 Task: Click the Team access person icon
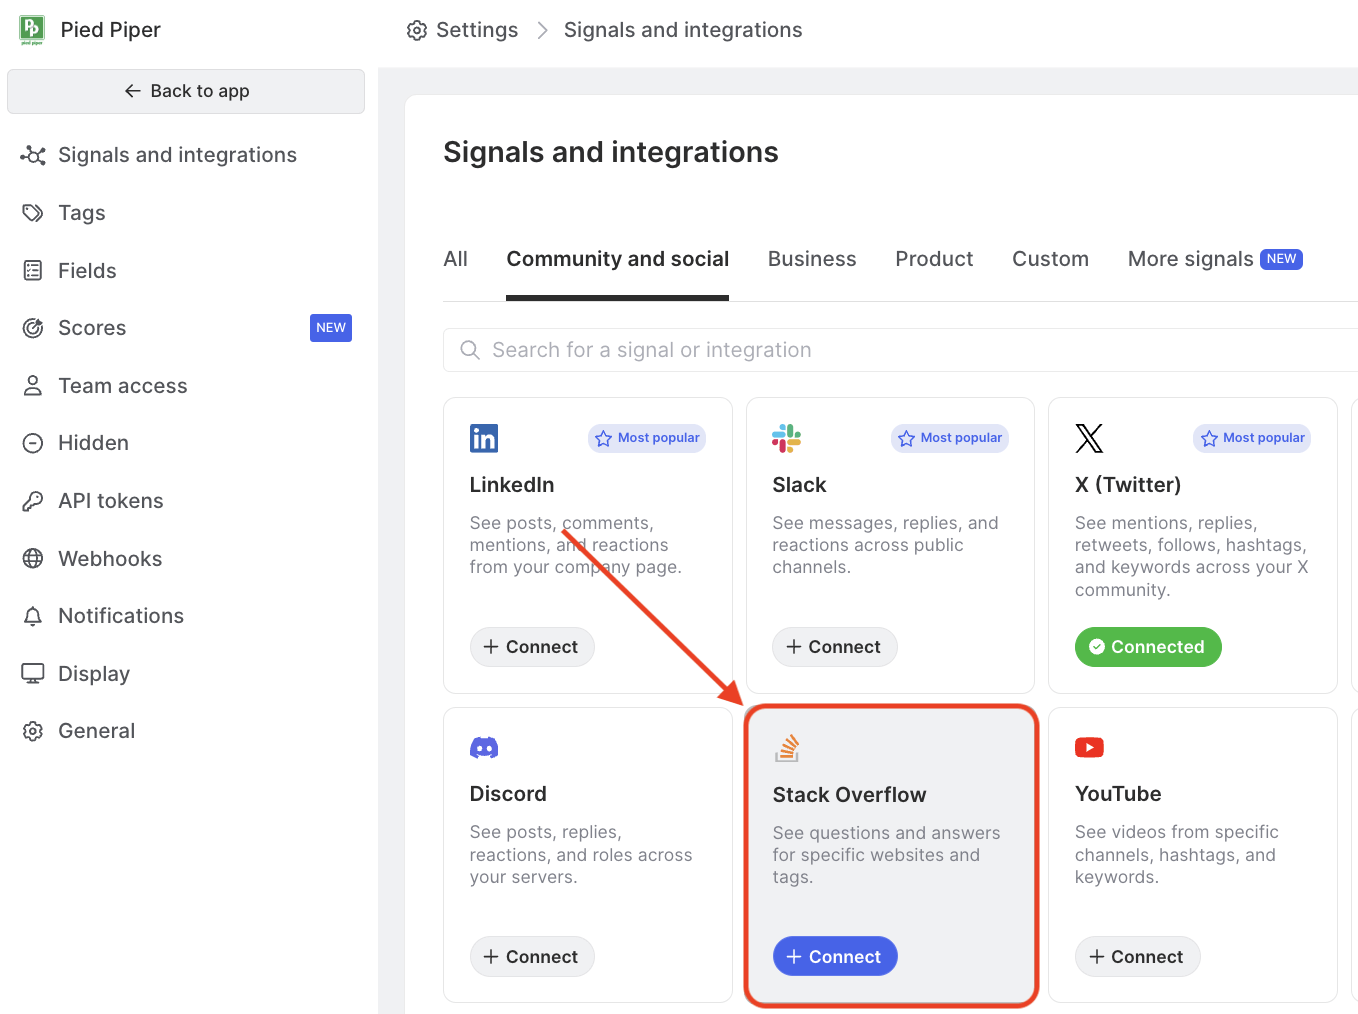pyautogui.click(x=33, y=386)
